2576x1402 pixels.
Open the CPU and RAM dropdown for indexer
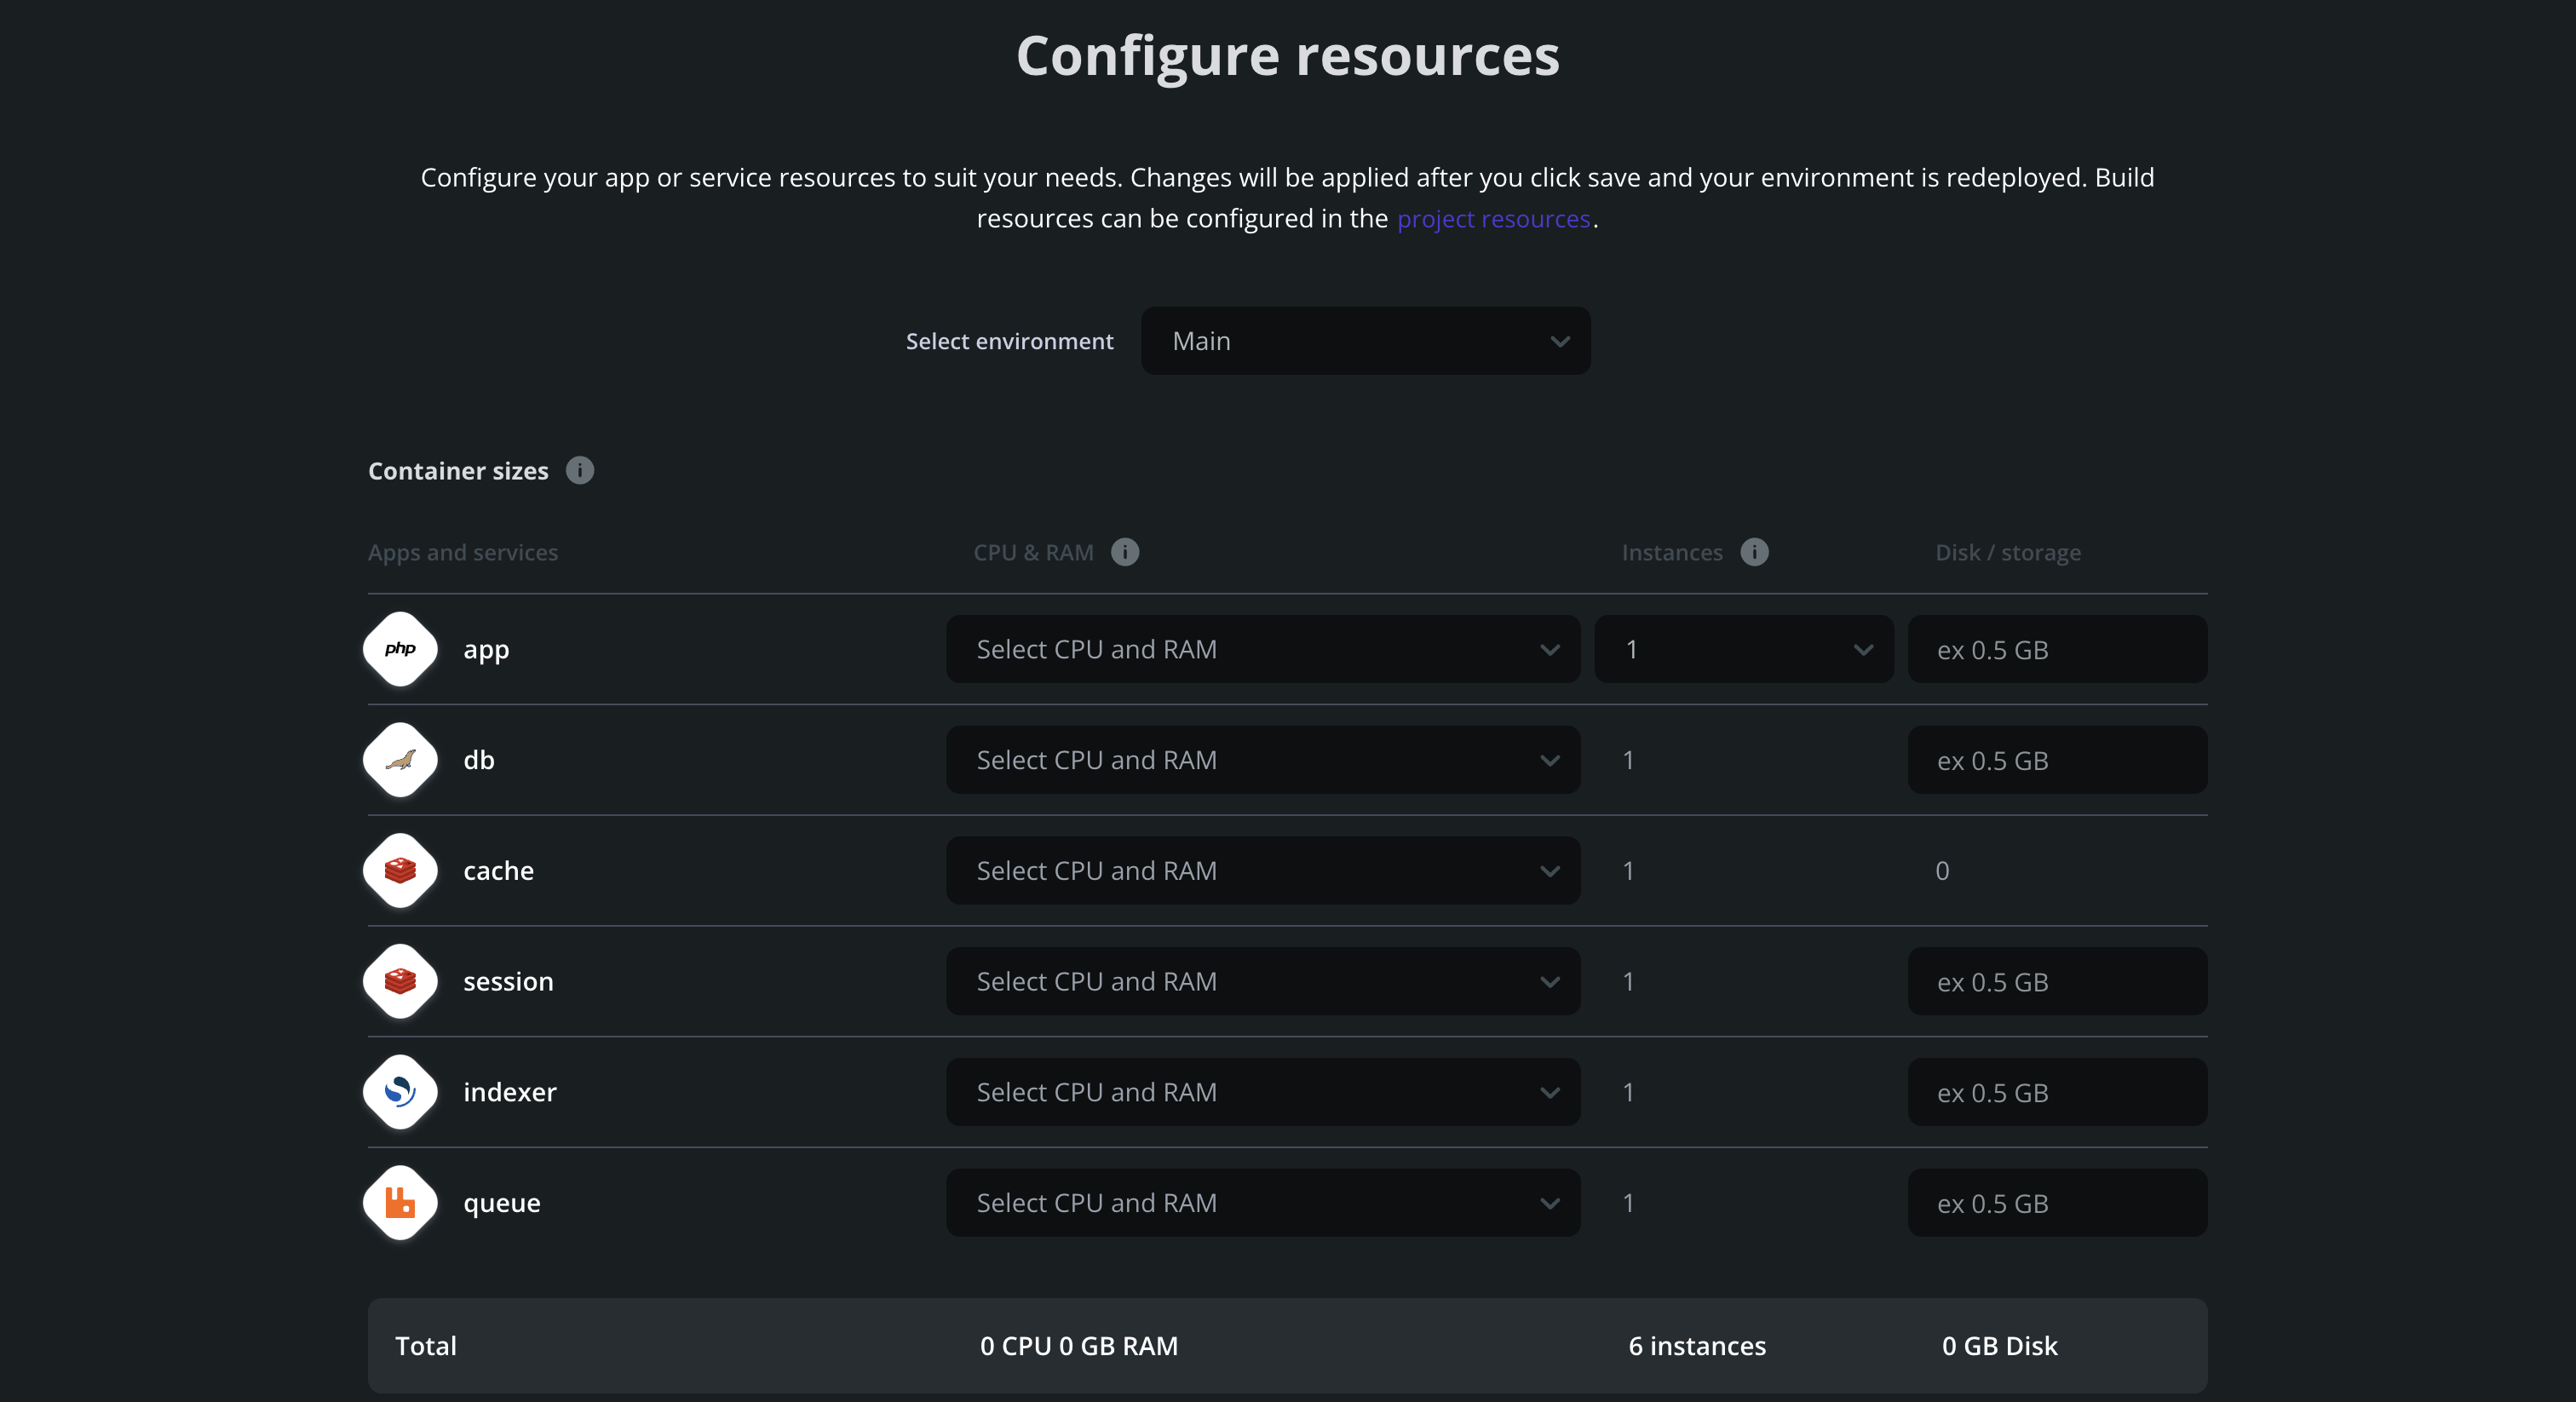pyautogui.click(x=1263, y=1092)
